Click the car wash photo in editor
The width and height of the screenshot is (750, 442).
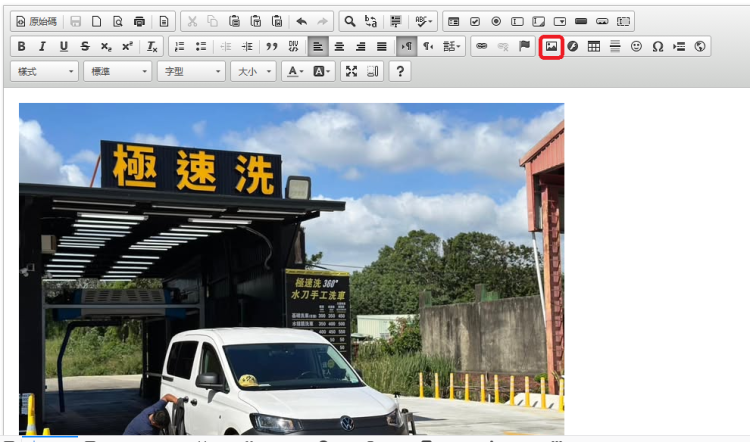tap(291, 268)
